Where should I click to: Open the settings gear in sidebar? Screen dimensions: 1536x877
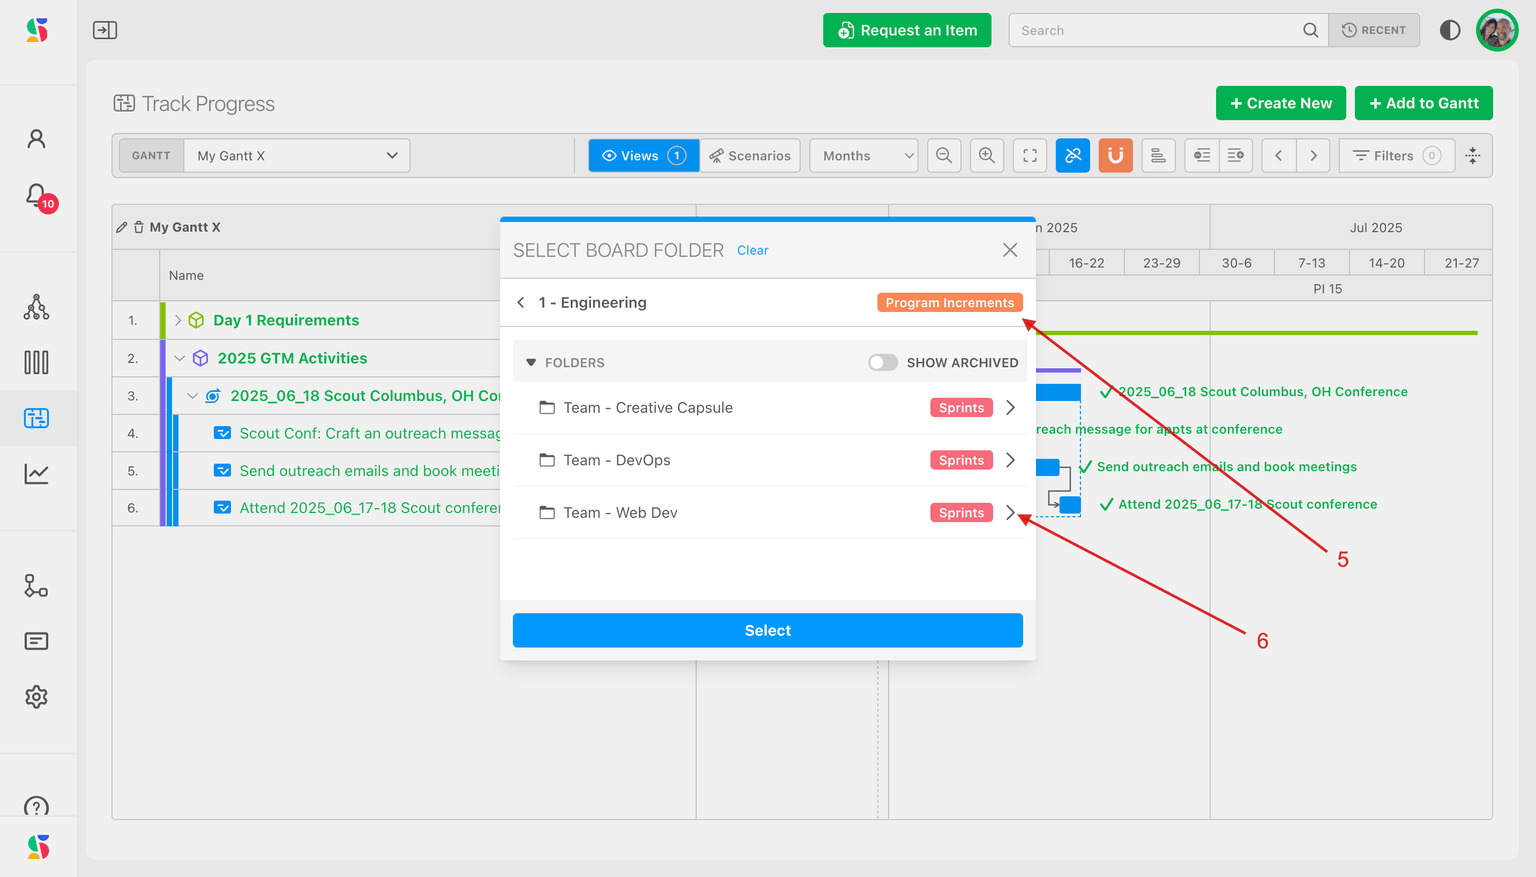37,697
